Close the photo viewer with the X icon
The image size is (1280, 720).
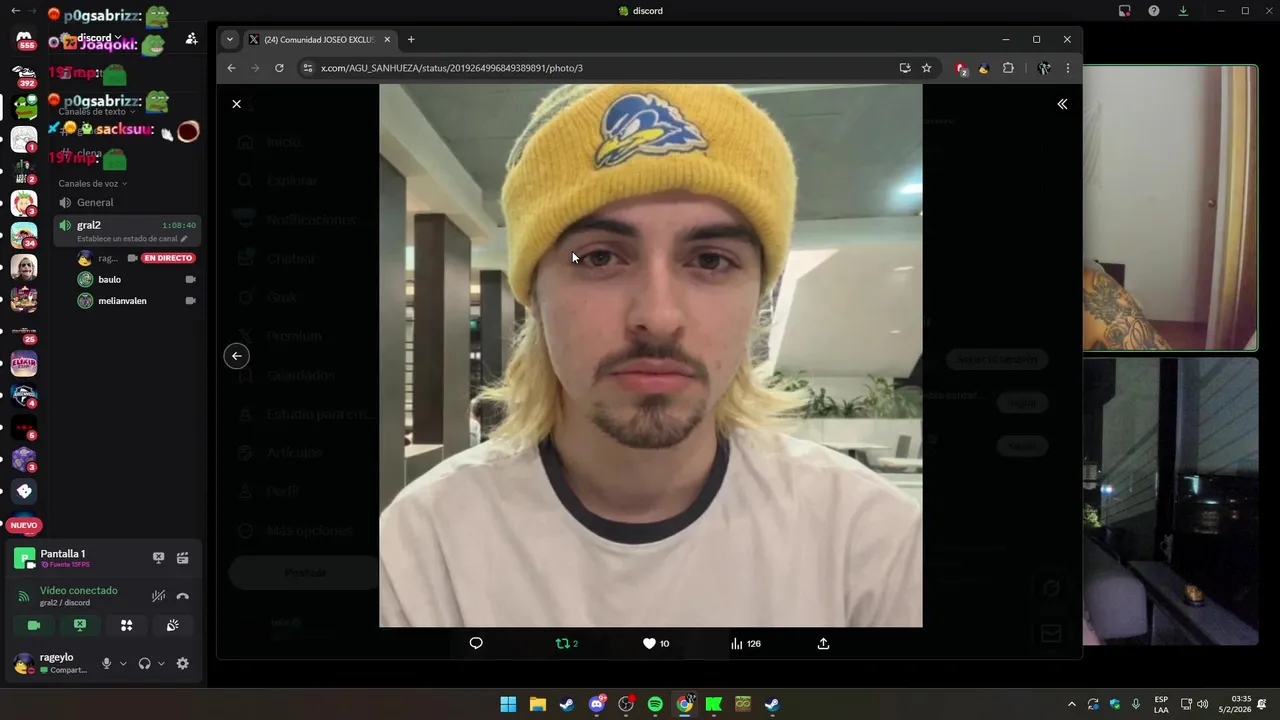(x=236, y=104)
